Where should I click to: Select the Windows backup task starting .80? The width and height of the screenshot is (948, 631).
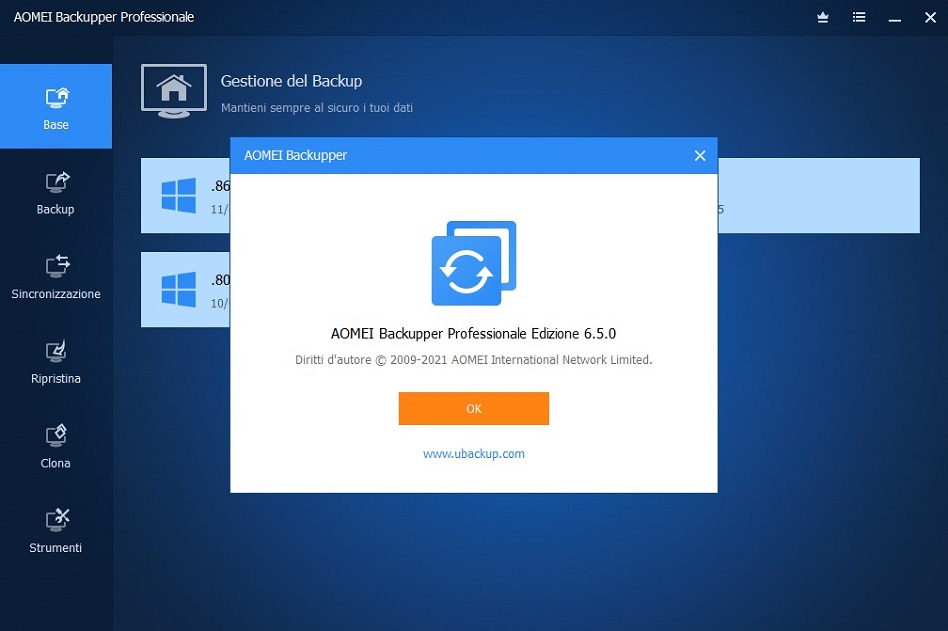(x=185, y=290)
